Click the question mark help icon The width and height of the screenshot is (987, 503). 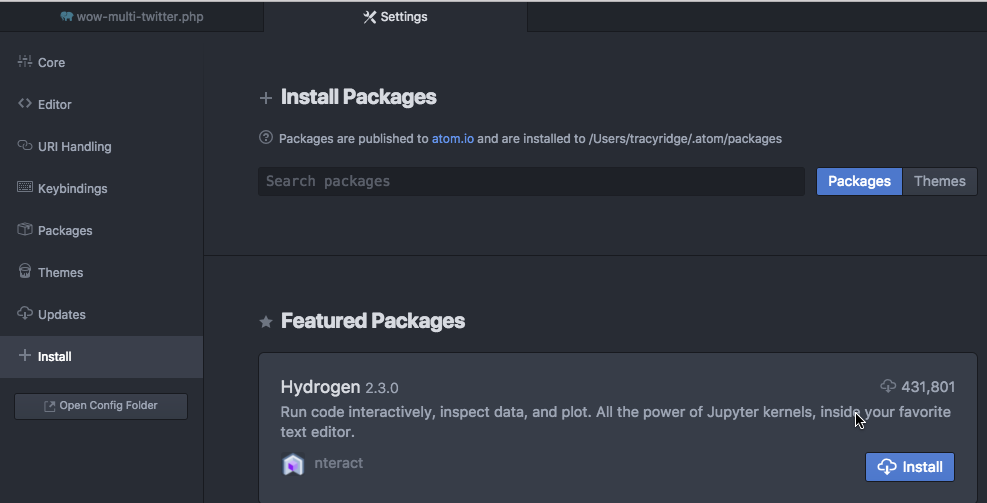pyautogui.click(x=266, y=138)
